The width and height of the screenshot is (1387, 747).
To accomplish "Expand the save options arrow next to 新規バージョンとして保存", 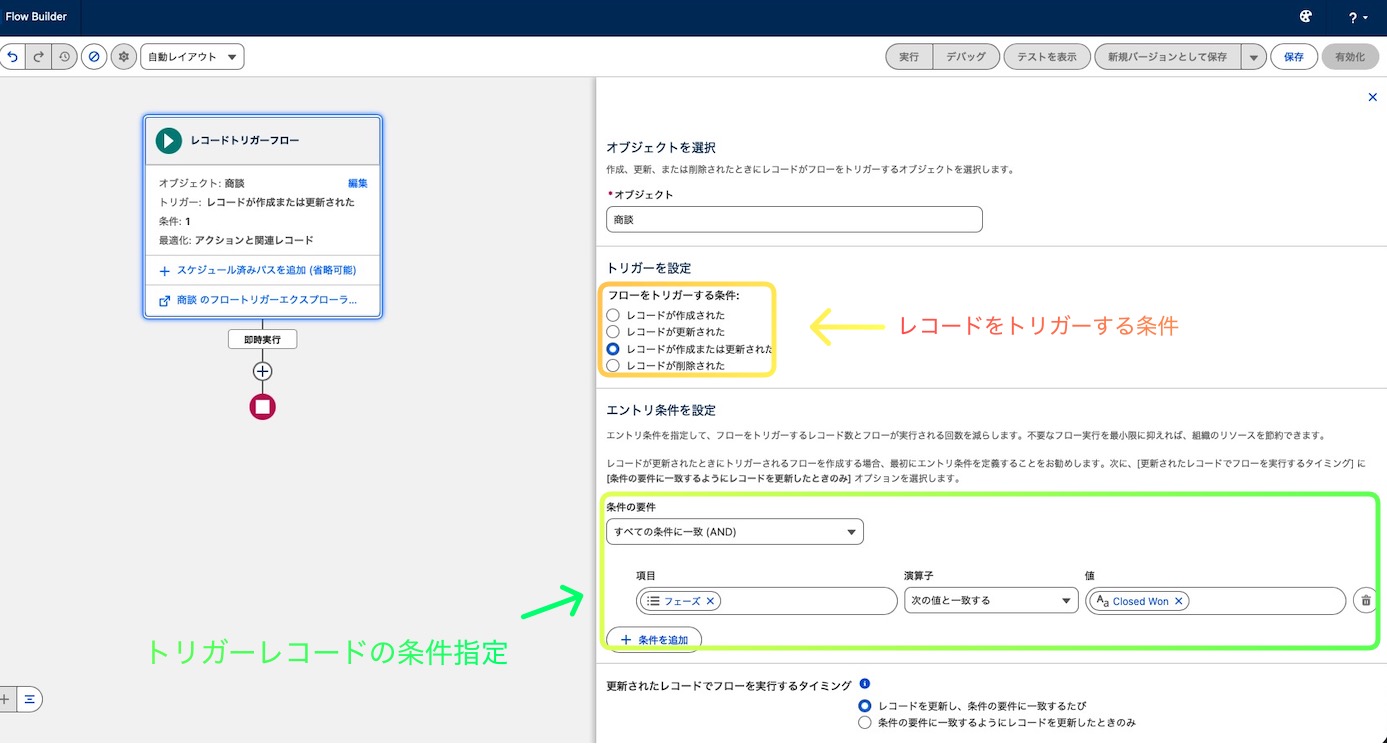I will (x=1254, y=57).
